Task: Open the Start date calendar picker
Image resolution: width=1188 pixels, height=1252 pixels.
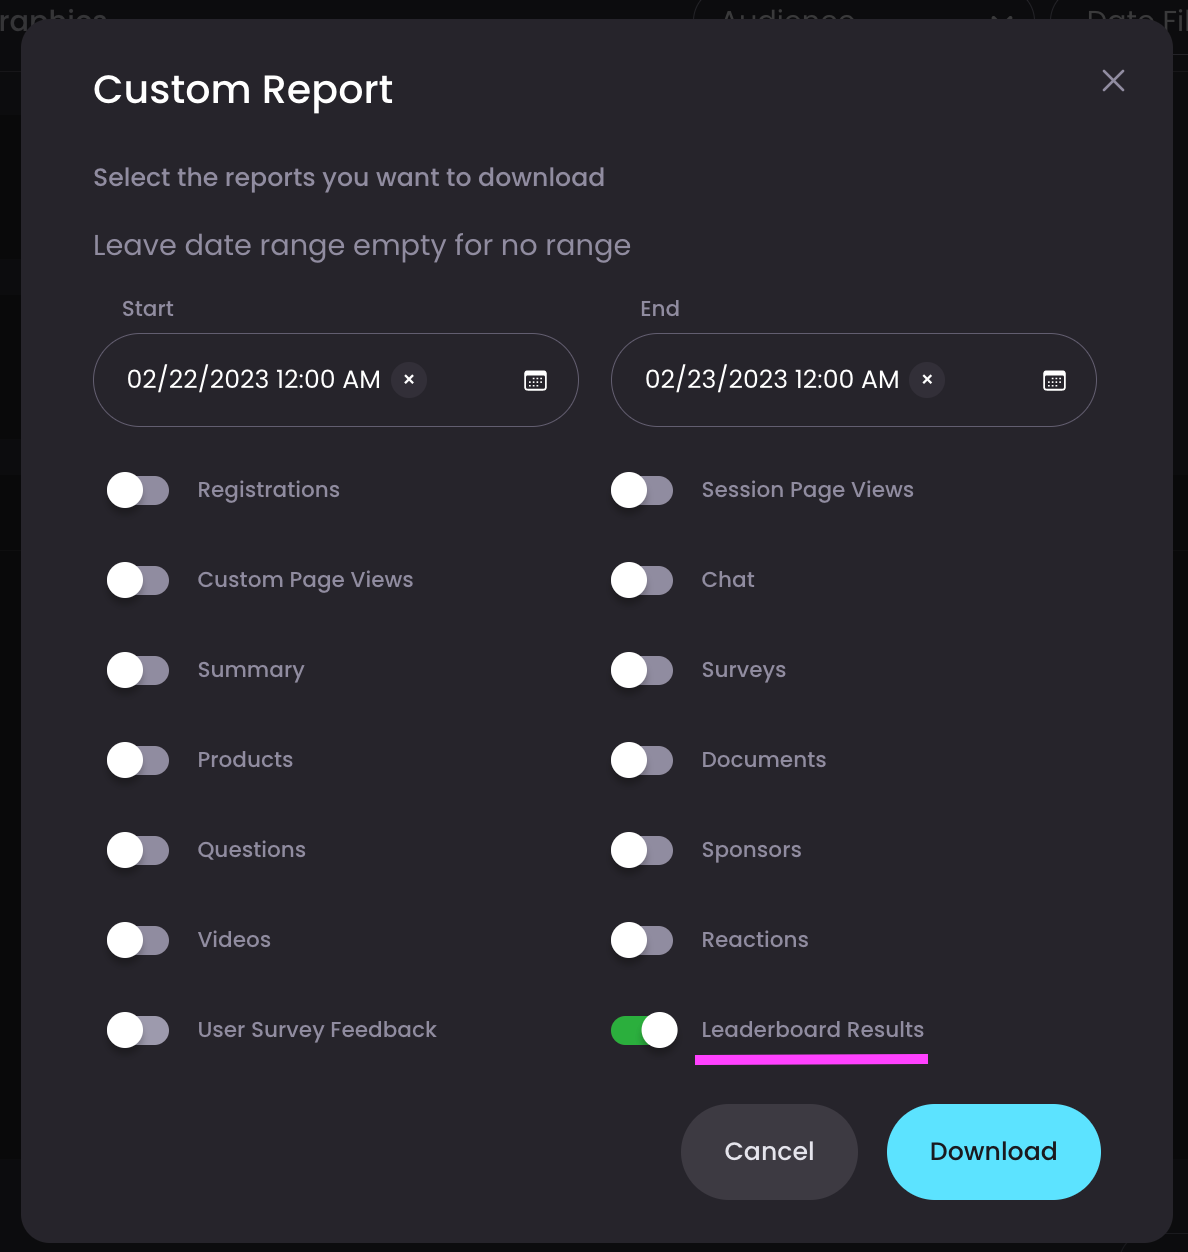Action: 536,380
